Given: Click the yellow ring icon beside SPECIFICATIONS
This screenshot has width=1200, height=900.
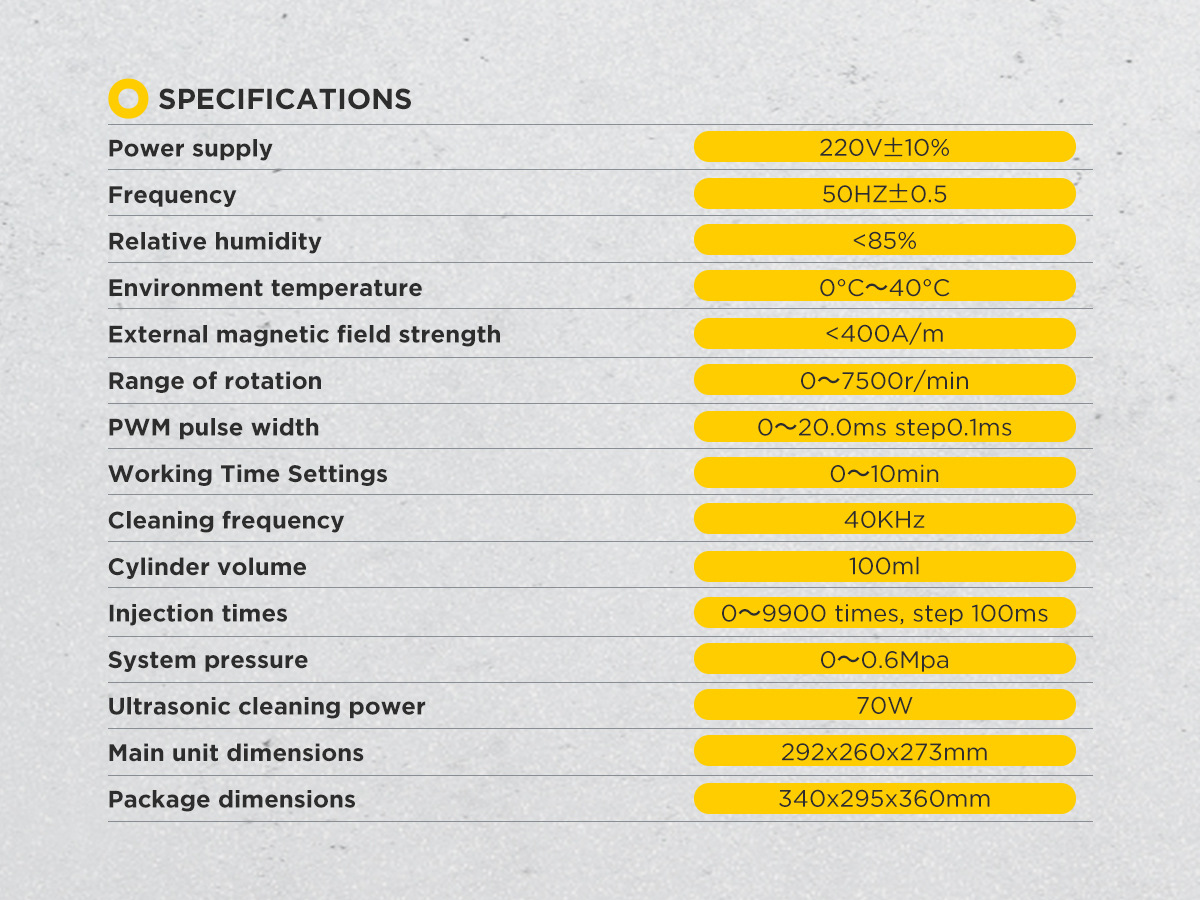Looking at the screenshot, I should point(127,99).
